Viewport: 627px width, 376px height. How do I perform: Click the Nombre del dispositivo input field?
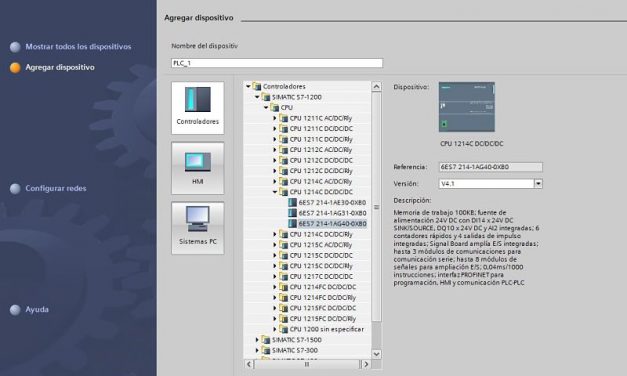pyautogui.click(x=277, y=63)
